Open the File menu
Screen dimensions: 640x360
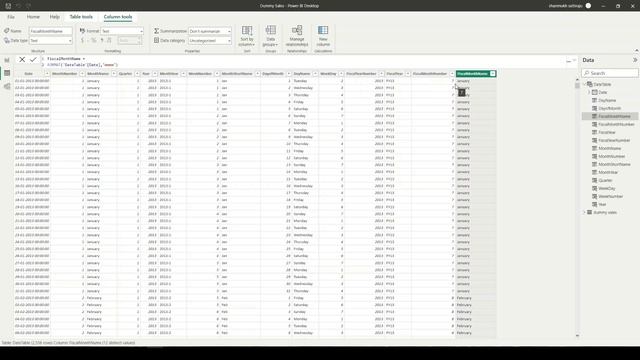pos(11,17)
